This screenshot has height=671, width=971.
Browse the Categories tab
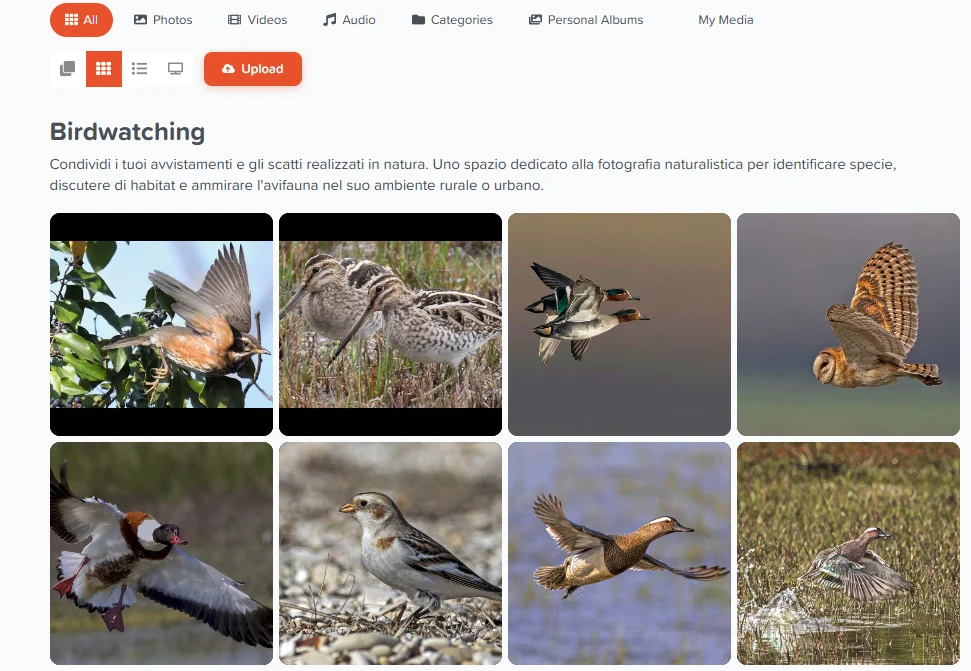(452, 20)
